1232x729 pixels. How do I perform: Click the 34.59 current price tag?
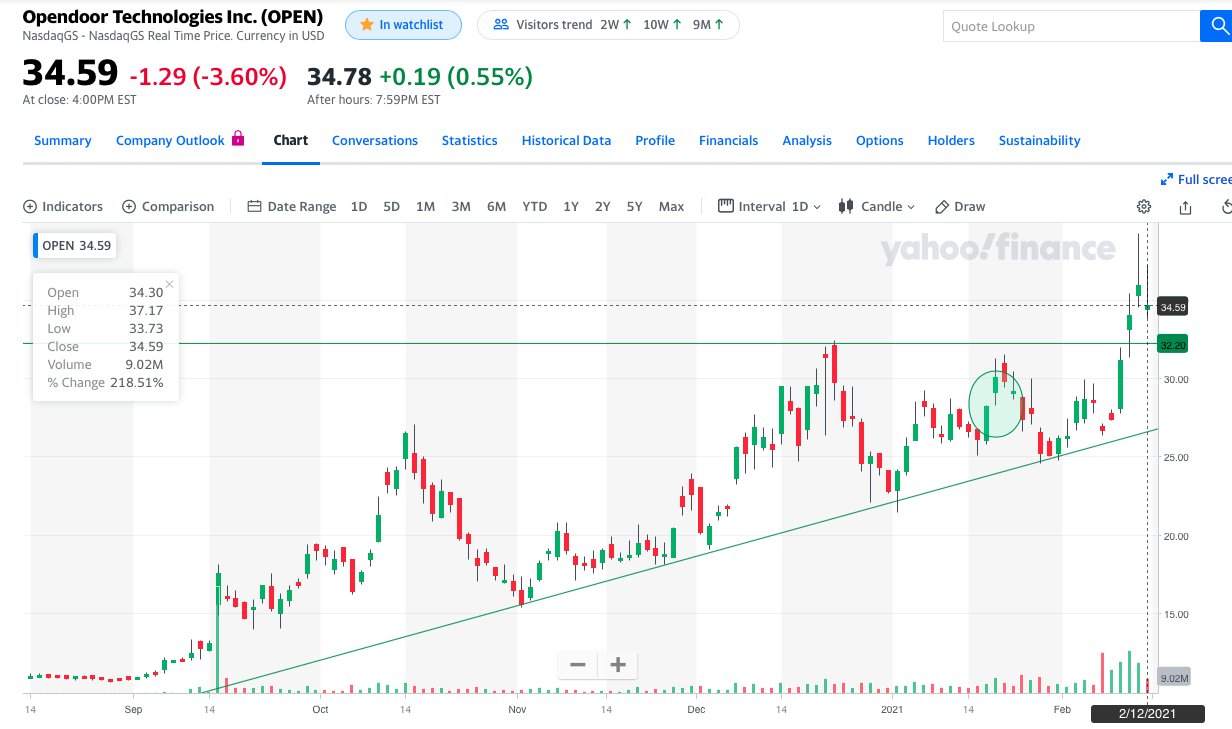click(1172, 307)
